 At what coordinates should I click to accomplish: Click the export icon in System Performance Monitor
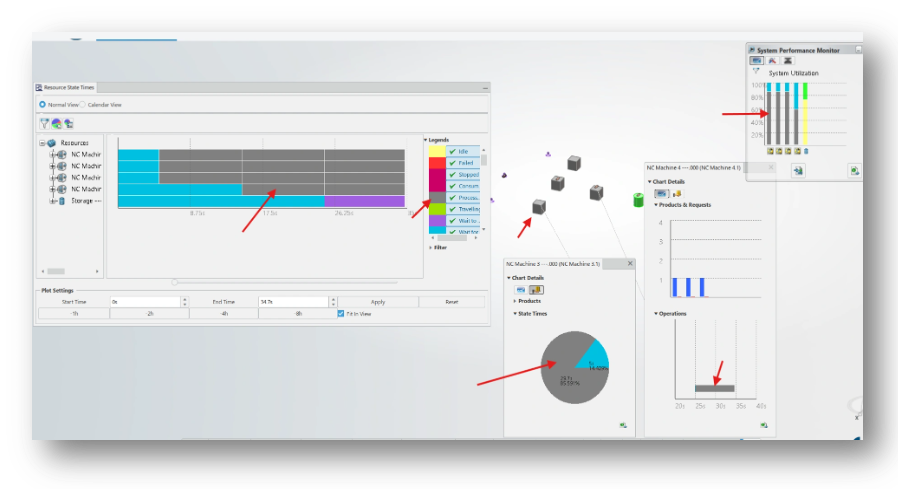pyautogui.click(x=854, y=171)
